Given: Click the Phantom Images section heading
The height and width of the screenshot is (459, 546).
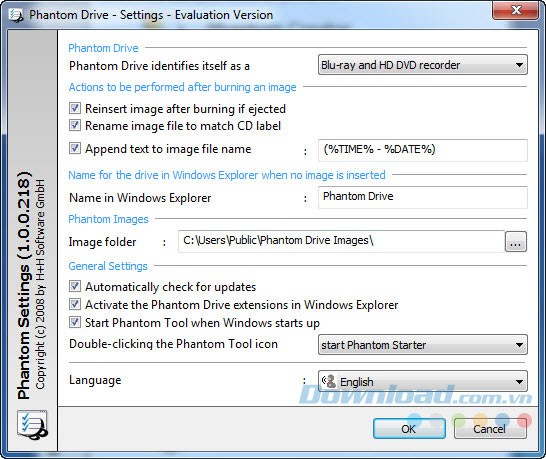Looking at the screenshot, I should 108,219.
